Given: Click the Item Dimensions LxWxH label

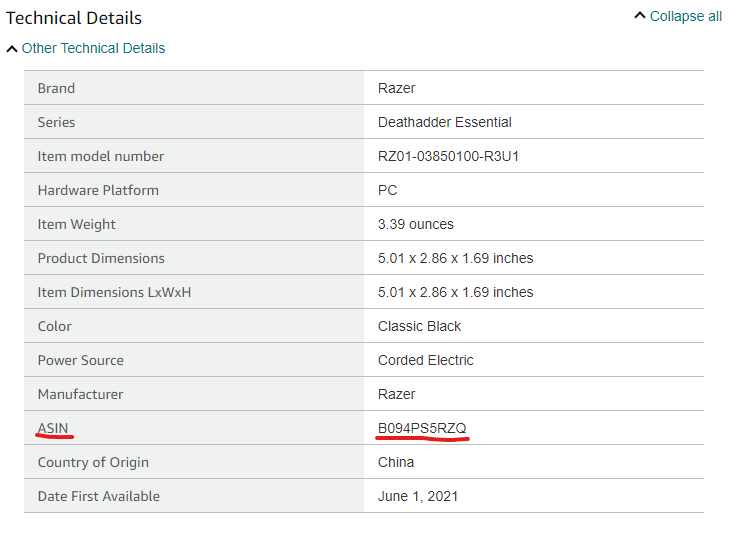Looking at the screenshot, I should (x=114, y=292).
